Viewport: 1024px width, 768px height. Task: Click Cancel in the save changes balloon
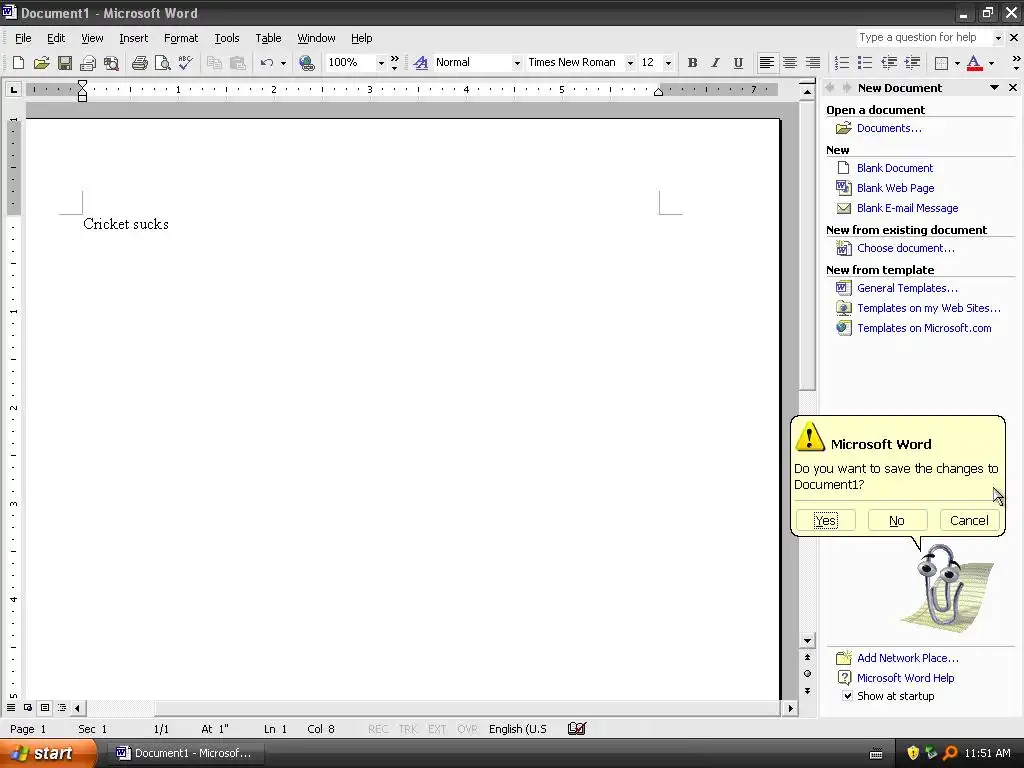969,520
